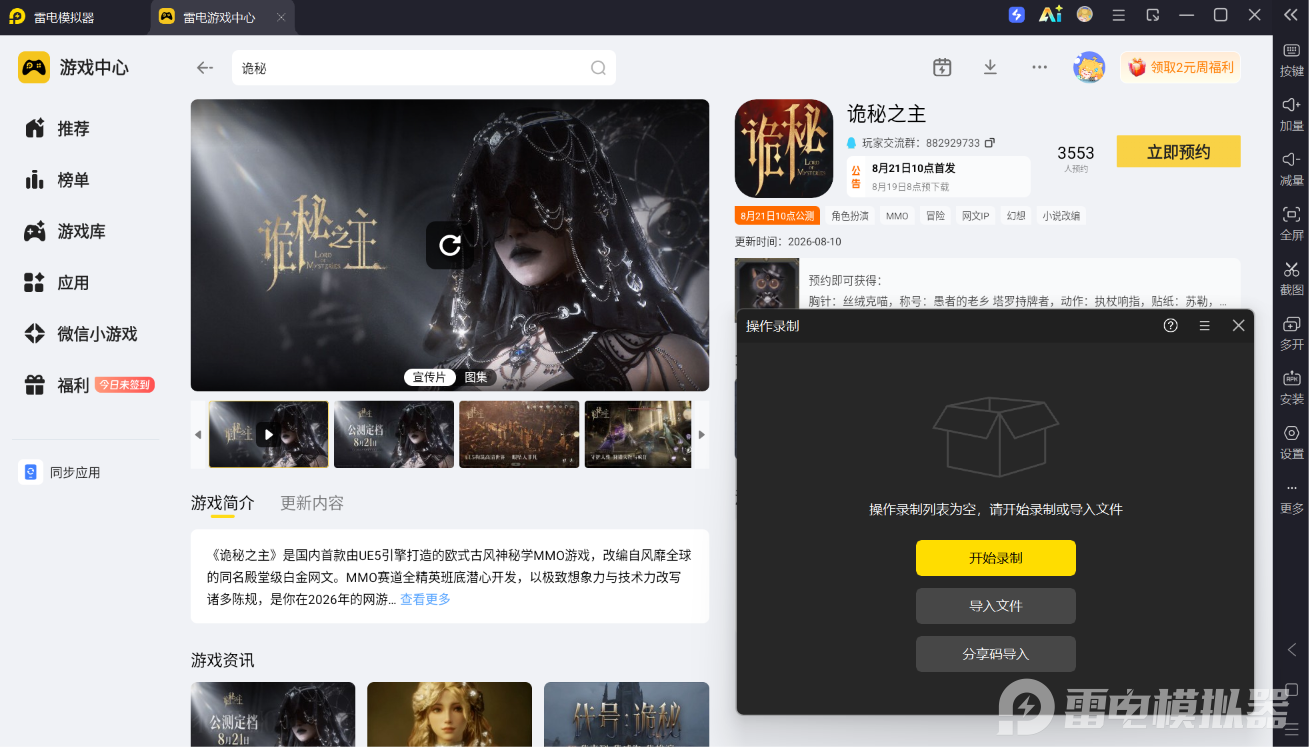This screenshot has width=1309, height=747.
Task: Click the 幻想 tag
Action: (1016, 216)
